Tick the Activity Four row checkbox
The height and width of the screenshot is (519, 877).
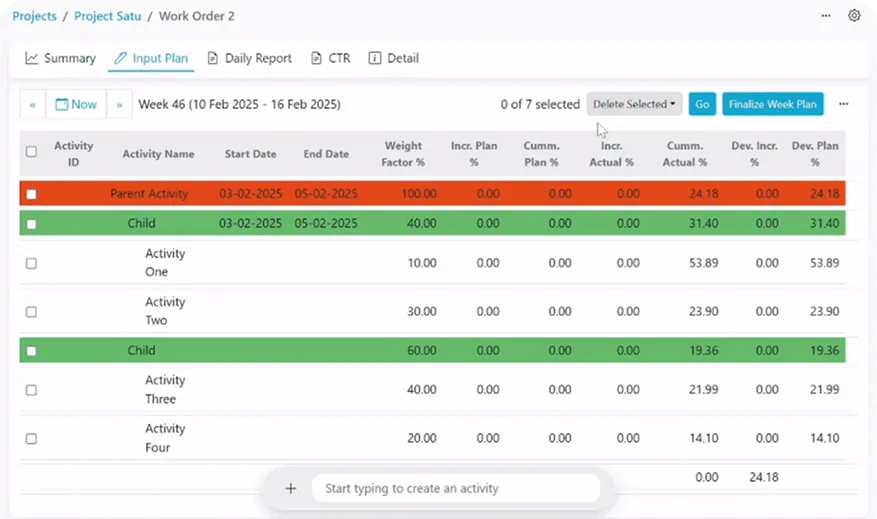[31, 438]
